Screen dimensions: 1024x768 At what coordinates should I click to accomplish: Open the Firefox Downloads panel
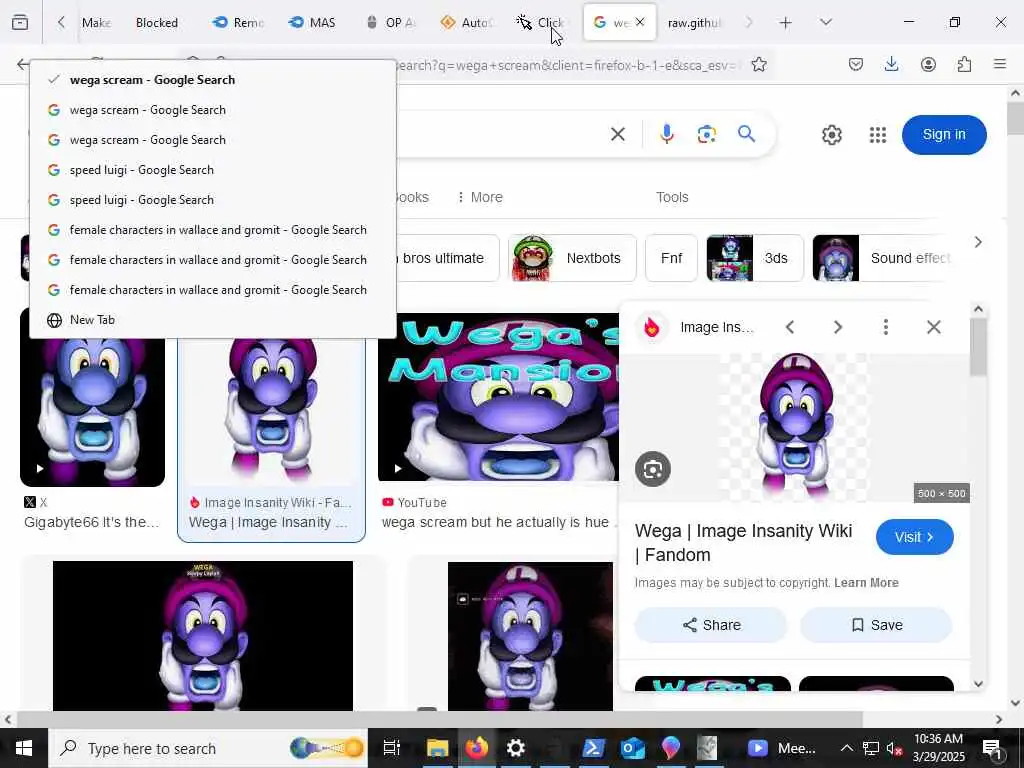(x=891, y=64)
